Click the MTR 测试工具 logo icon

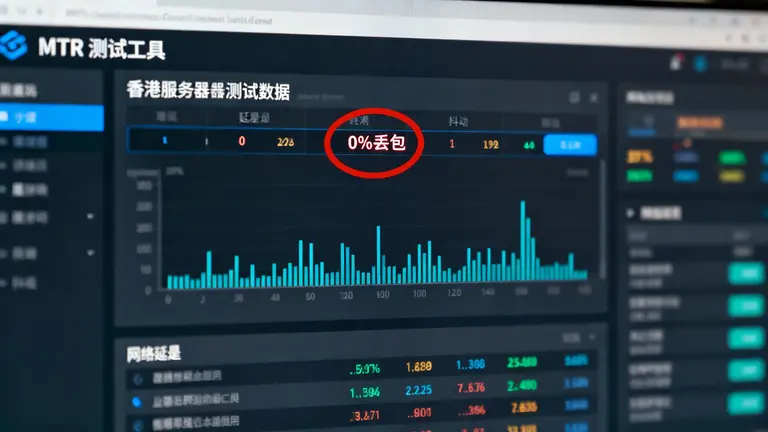click(x=12, y=45)
